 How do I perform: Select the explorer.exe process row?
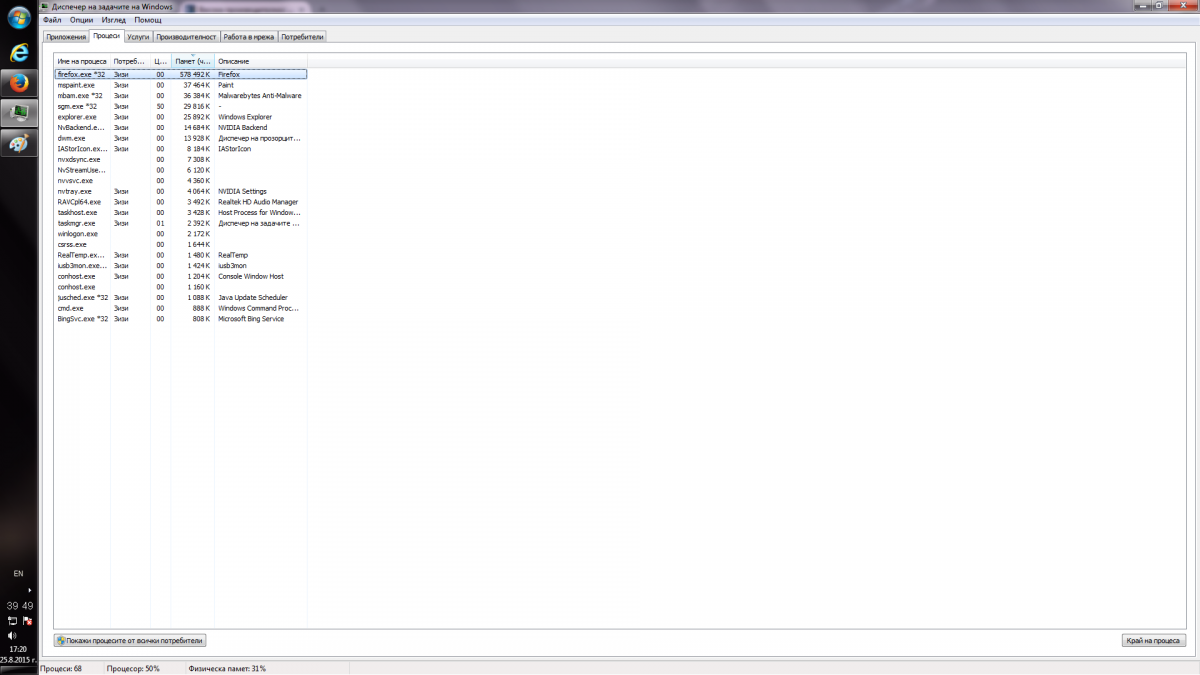180,117
